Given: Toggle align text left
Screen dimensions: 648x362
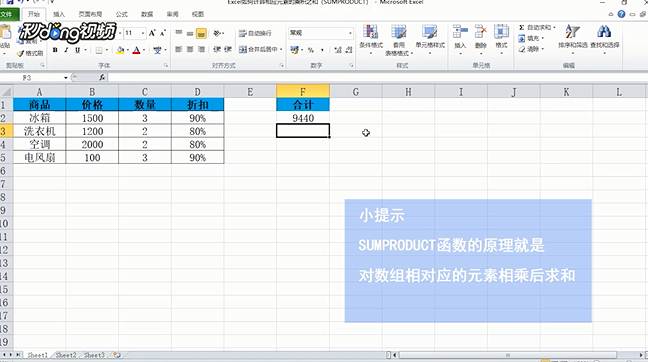Looking at the screenshot, I should coord(179,50).
